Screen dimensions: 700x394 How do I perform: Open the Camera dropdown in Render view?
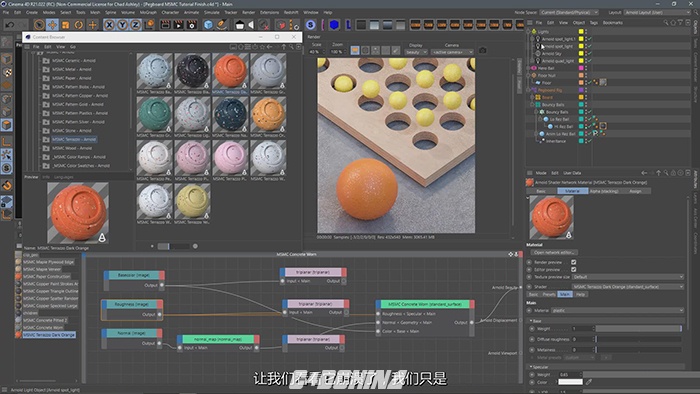click(x=452, y=52)
